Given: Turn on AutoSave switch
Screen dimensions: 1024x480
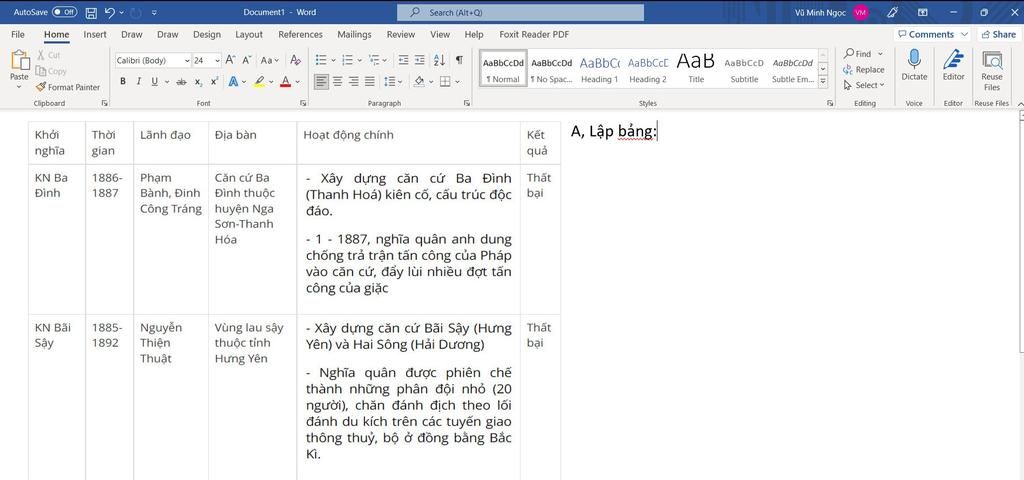Looking at the screenshot, I should 64,12.
